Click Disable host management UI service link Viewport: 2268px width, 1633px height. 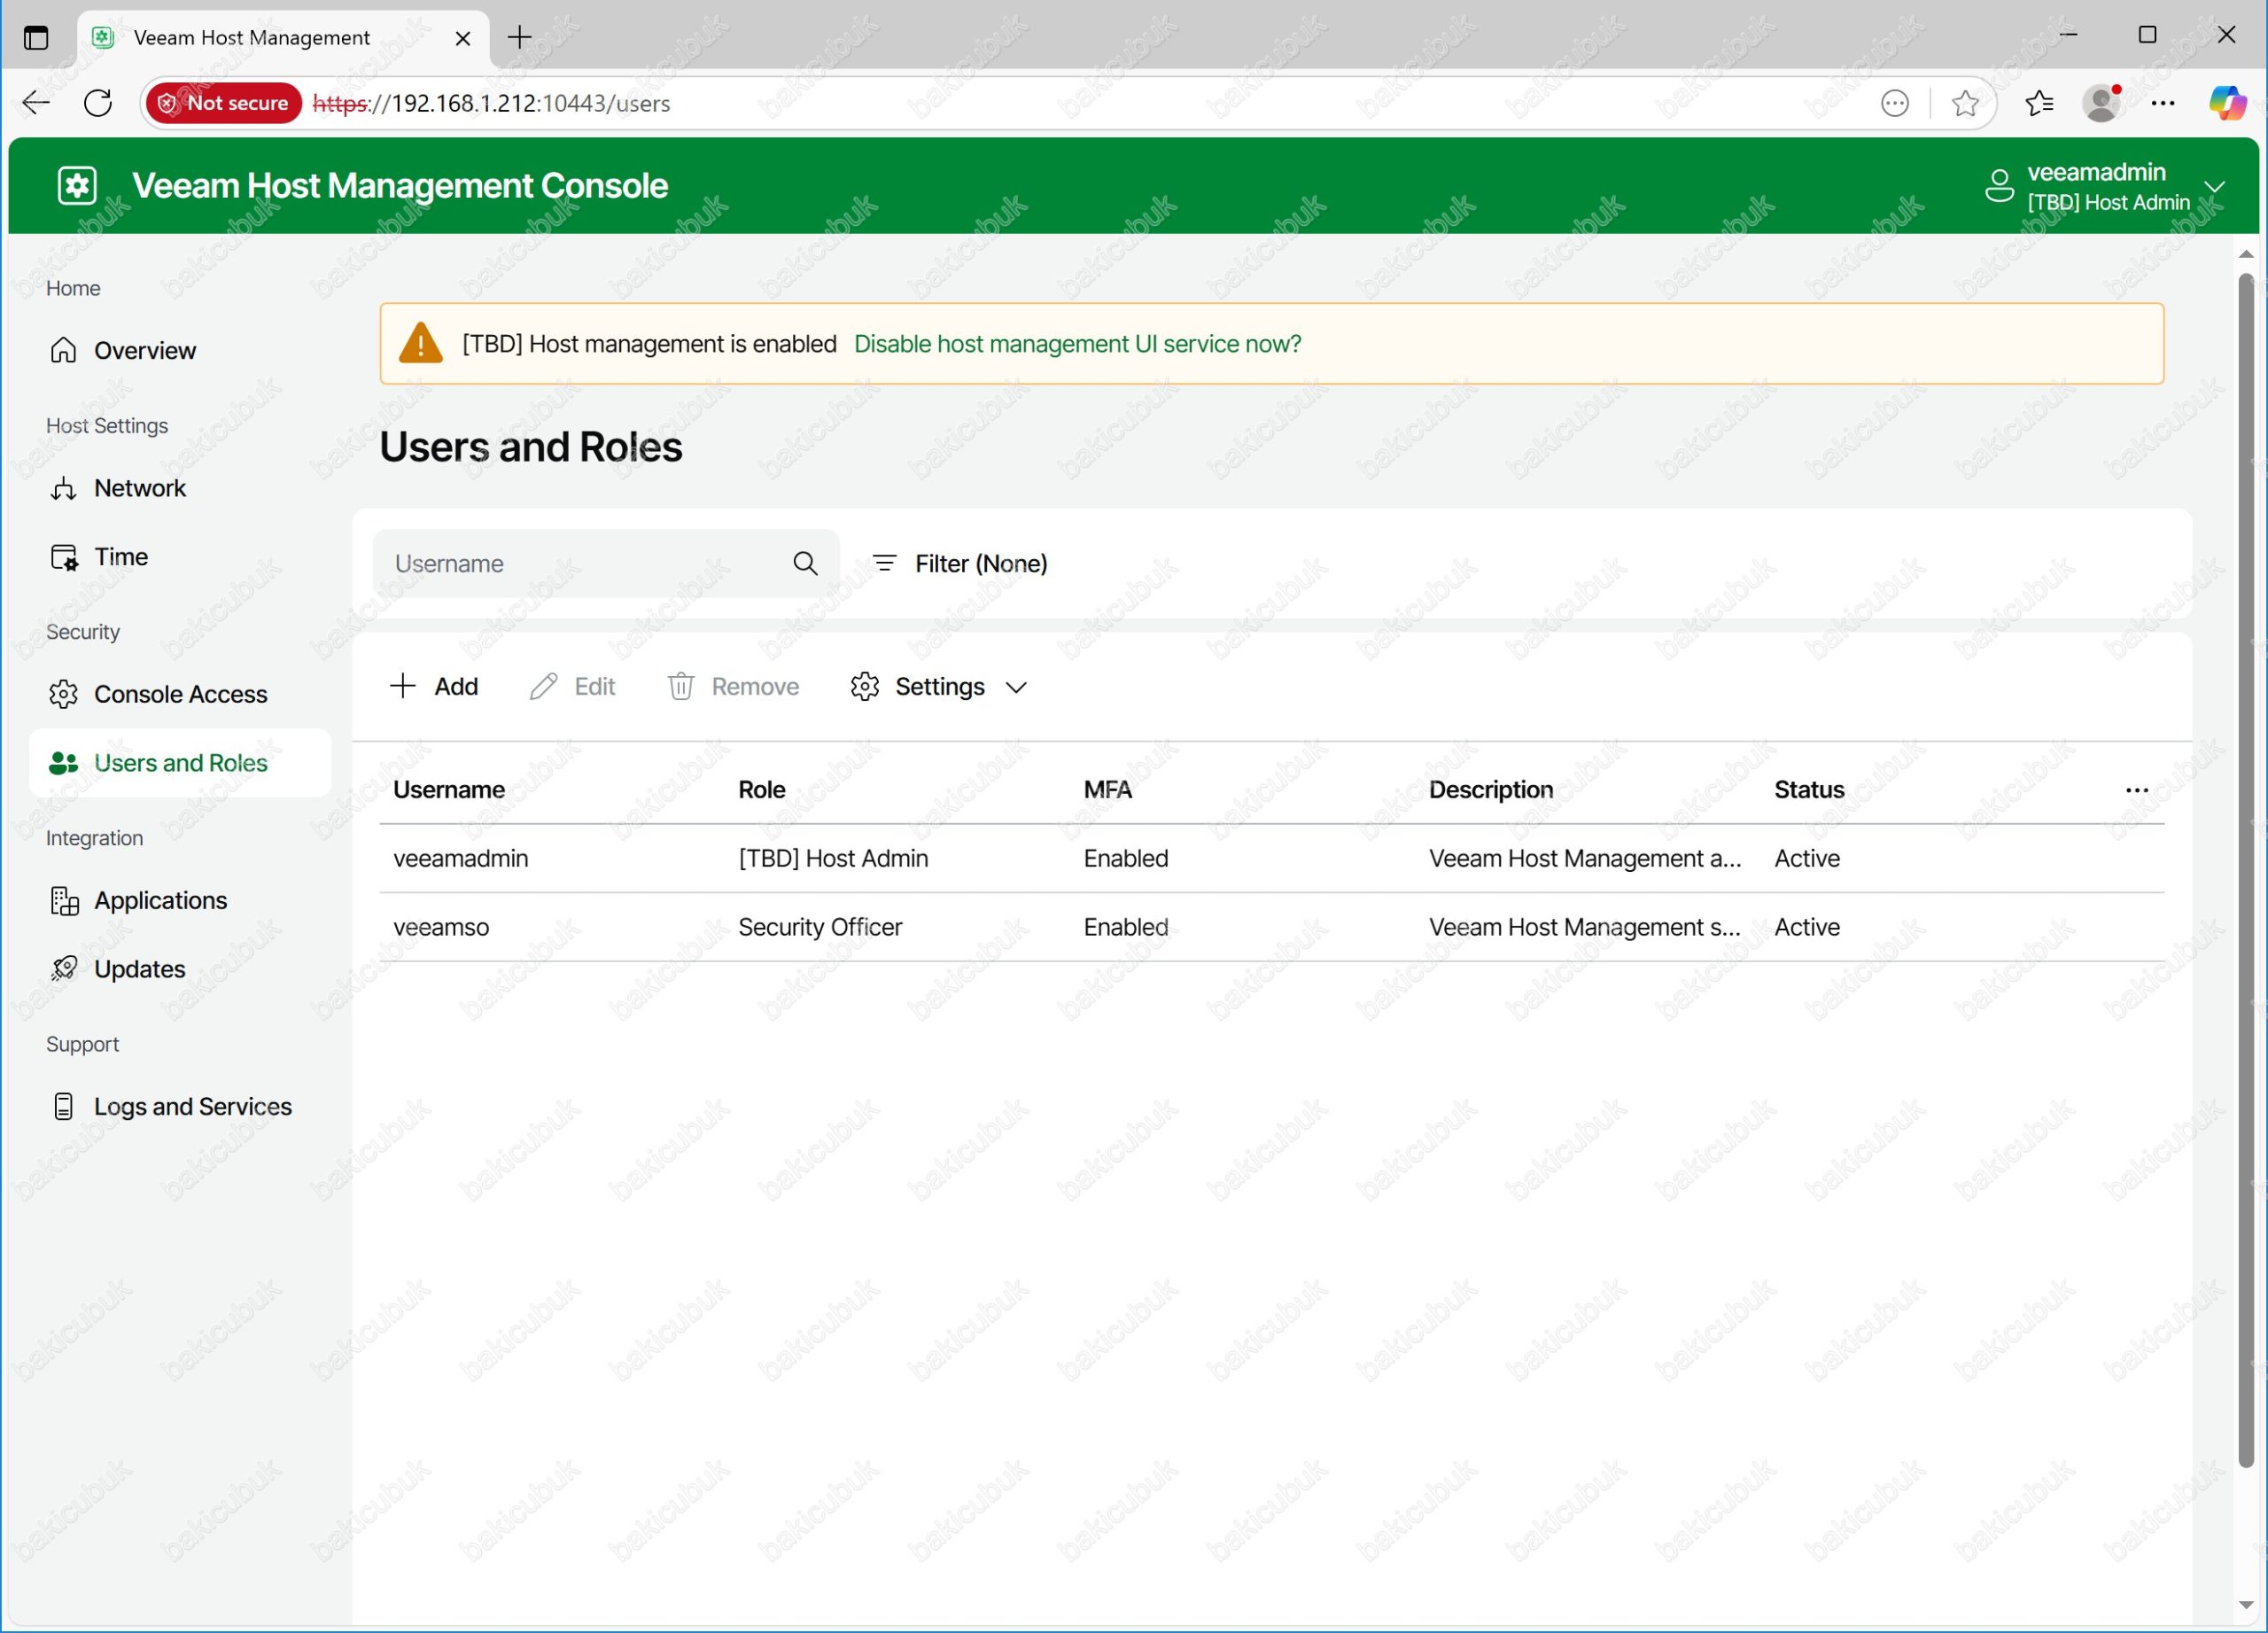[1077, 344]
